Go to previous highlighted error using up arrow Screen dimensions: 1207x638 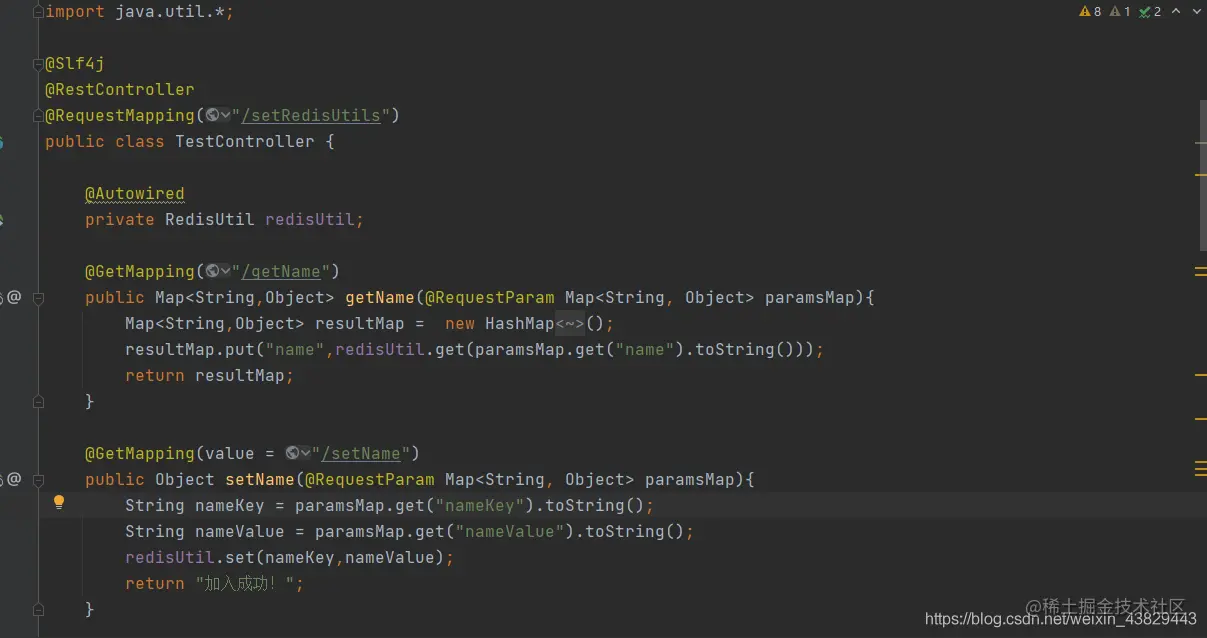pyautogui.click(x=1176, y=12)
